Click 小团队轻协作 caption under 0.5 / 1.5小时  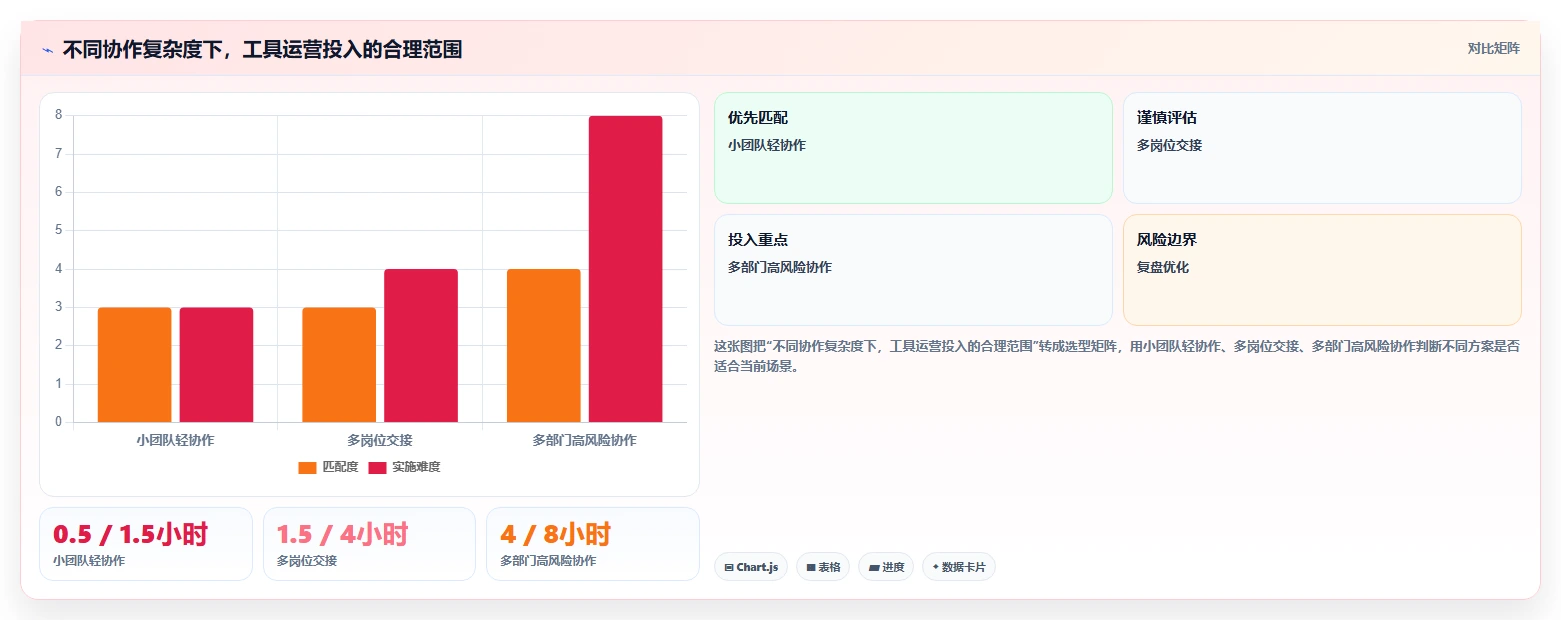pyautogui.click(x=89, y=561)
